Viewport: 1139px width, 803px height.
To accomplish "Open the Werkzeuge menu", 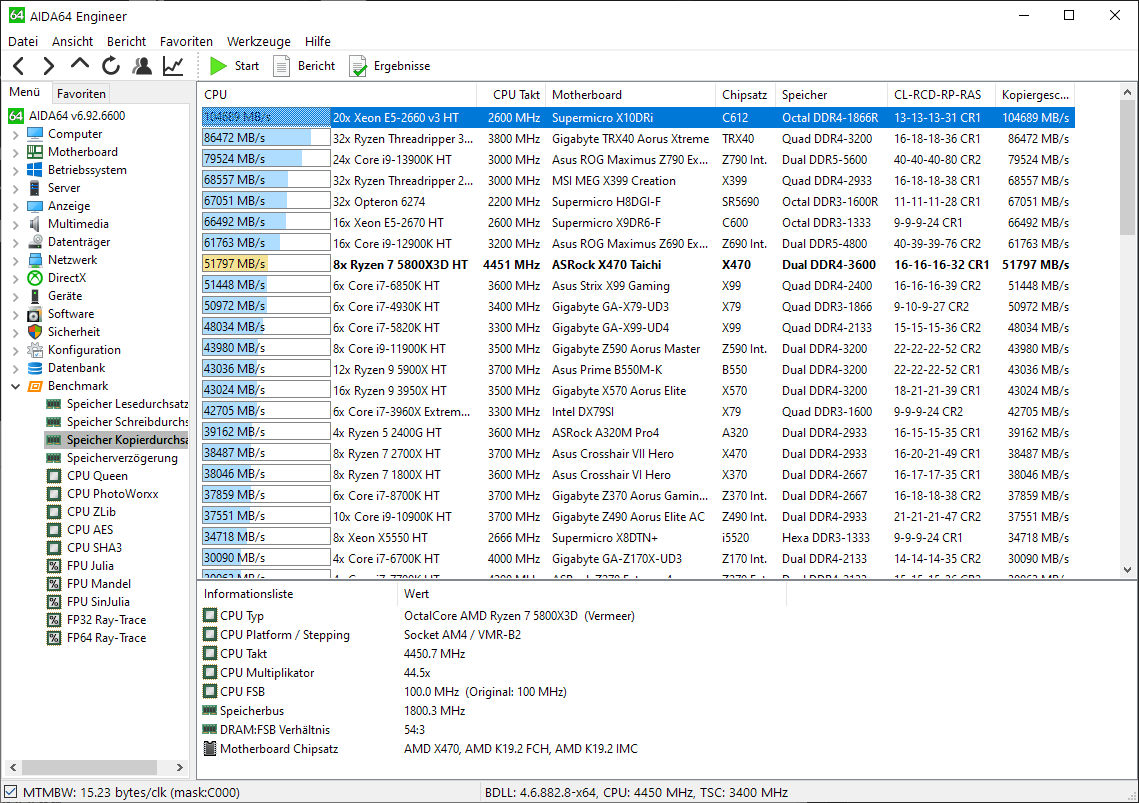I will tap(259, 41).
